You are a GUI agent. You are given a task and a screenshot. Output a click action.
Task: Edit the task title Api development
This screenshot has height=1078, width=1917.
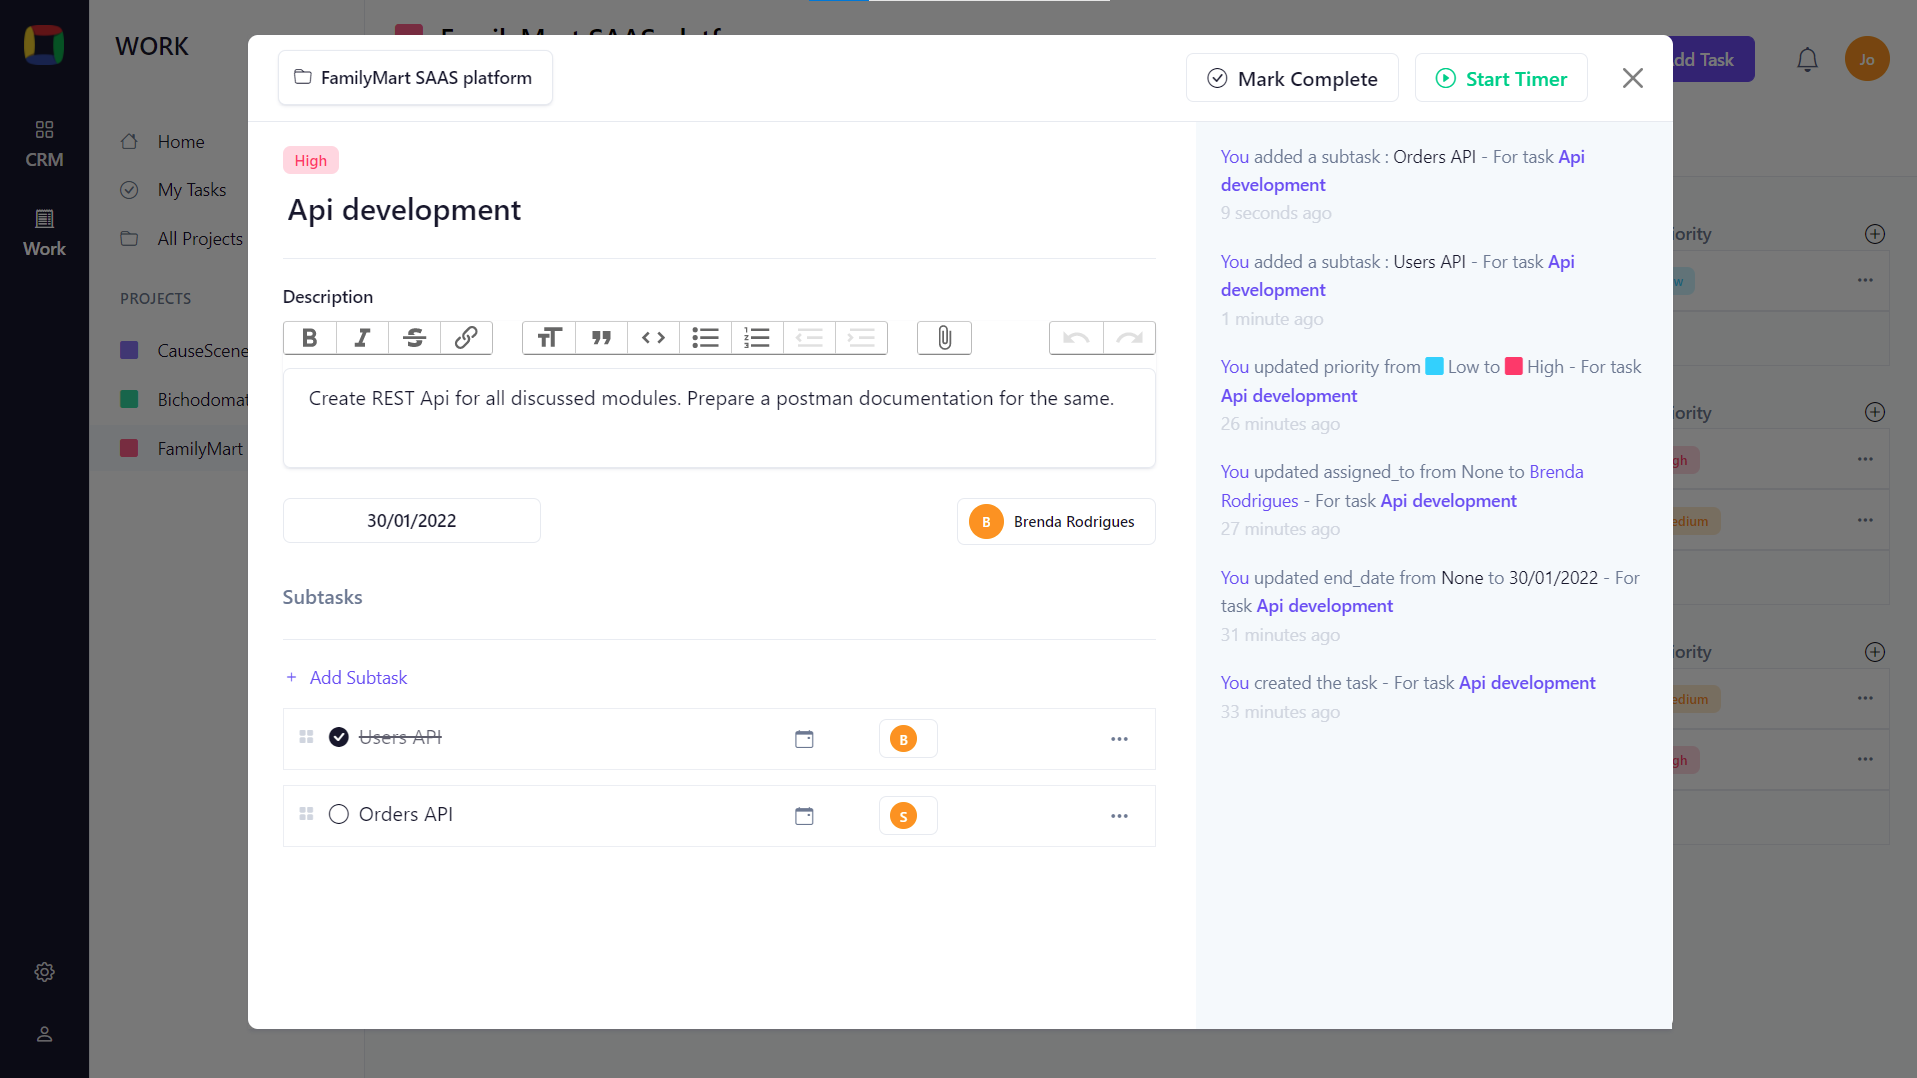click(x=404, y=210)
